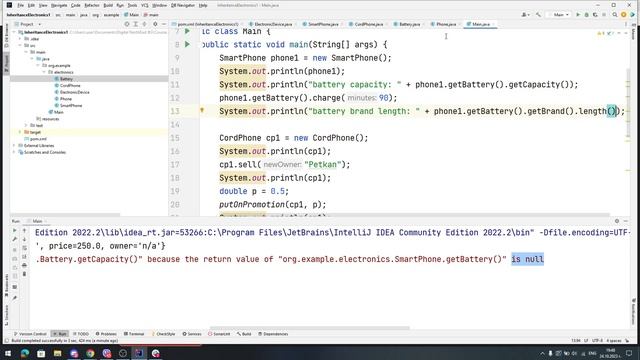Expand the test folder in project tree
Image resolution: width=640 pixels, height=360 pixels.
[x=27, y=125]
